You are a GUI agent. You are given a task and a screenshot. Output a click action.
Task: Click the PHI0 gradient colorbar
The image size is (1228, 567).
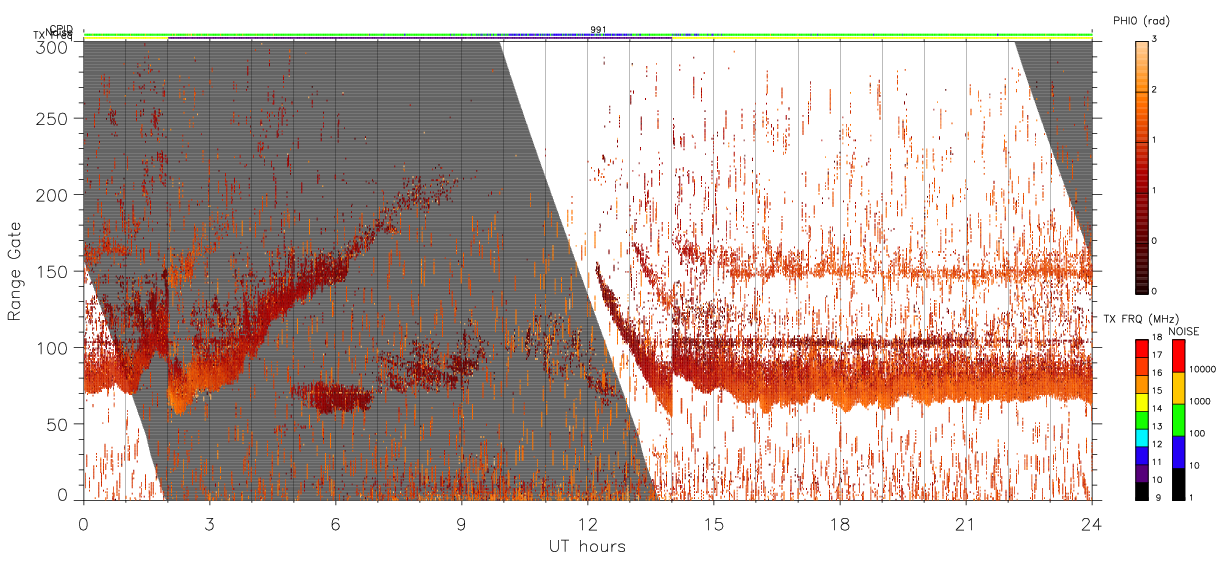[x=1142, y=166]
